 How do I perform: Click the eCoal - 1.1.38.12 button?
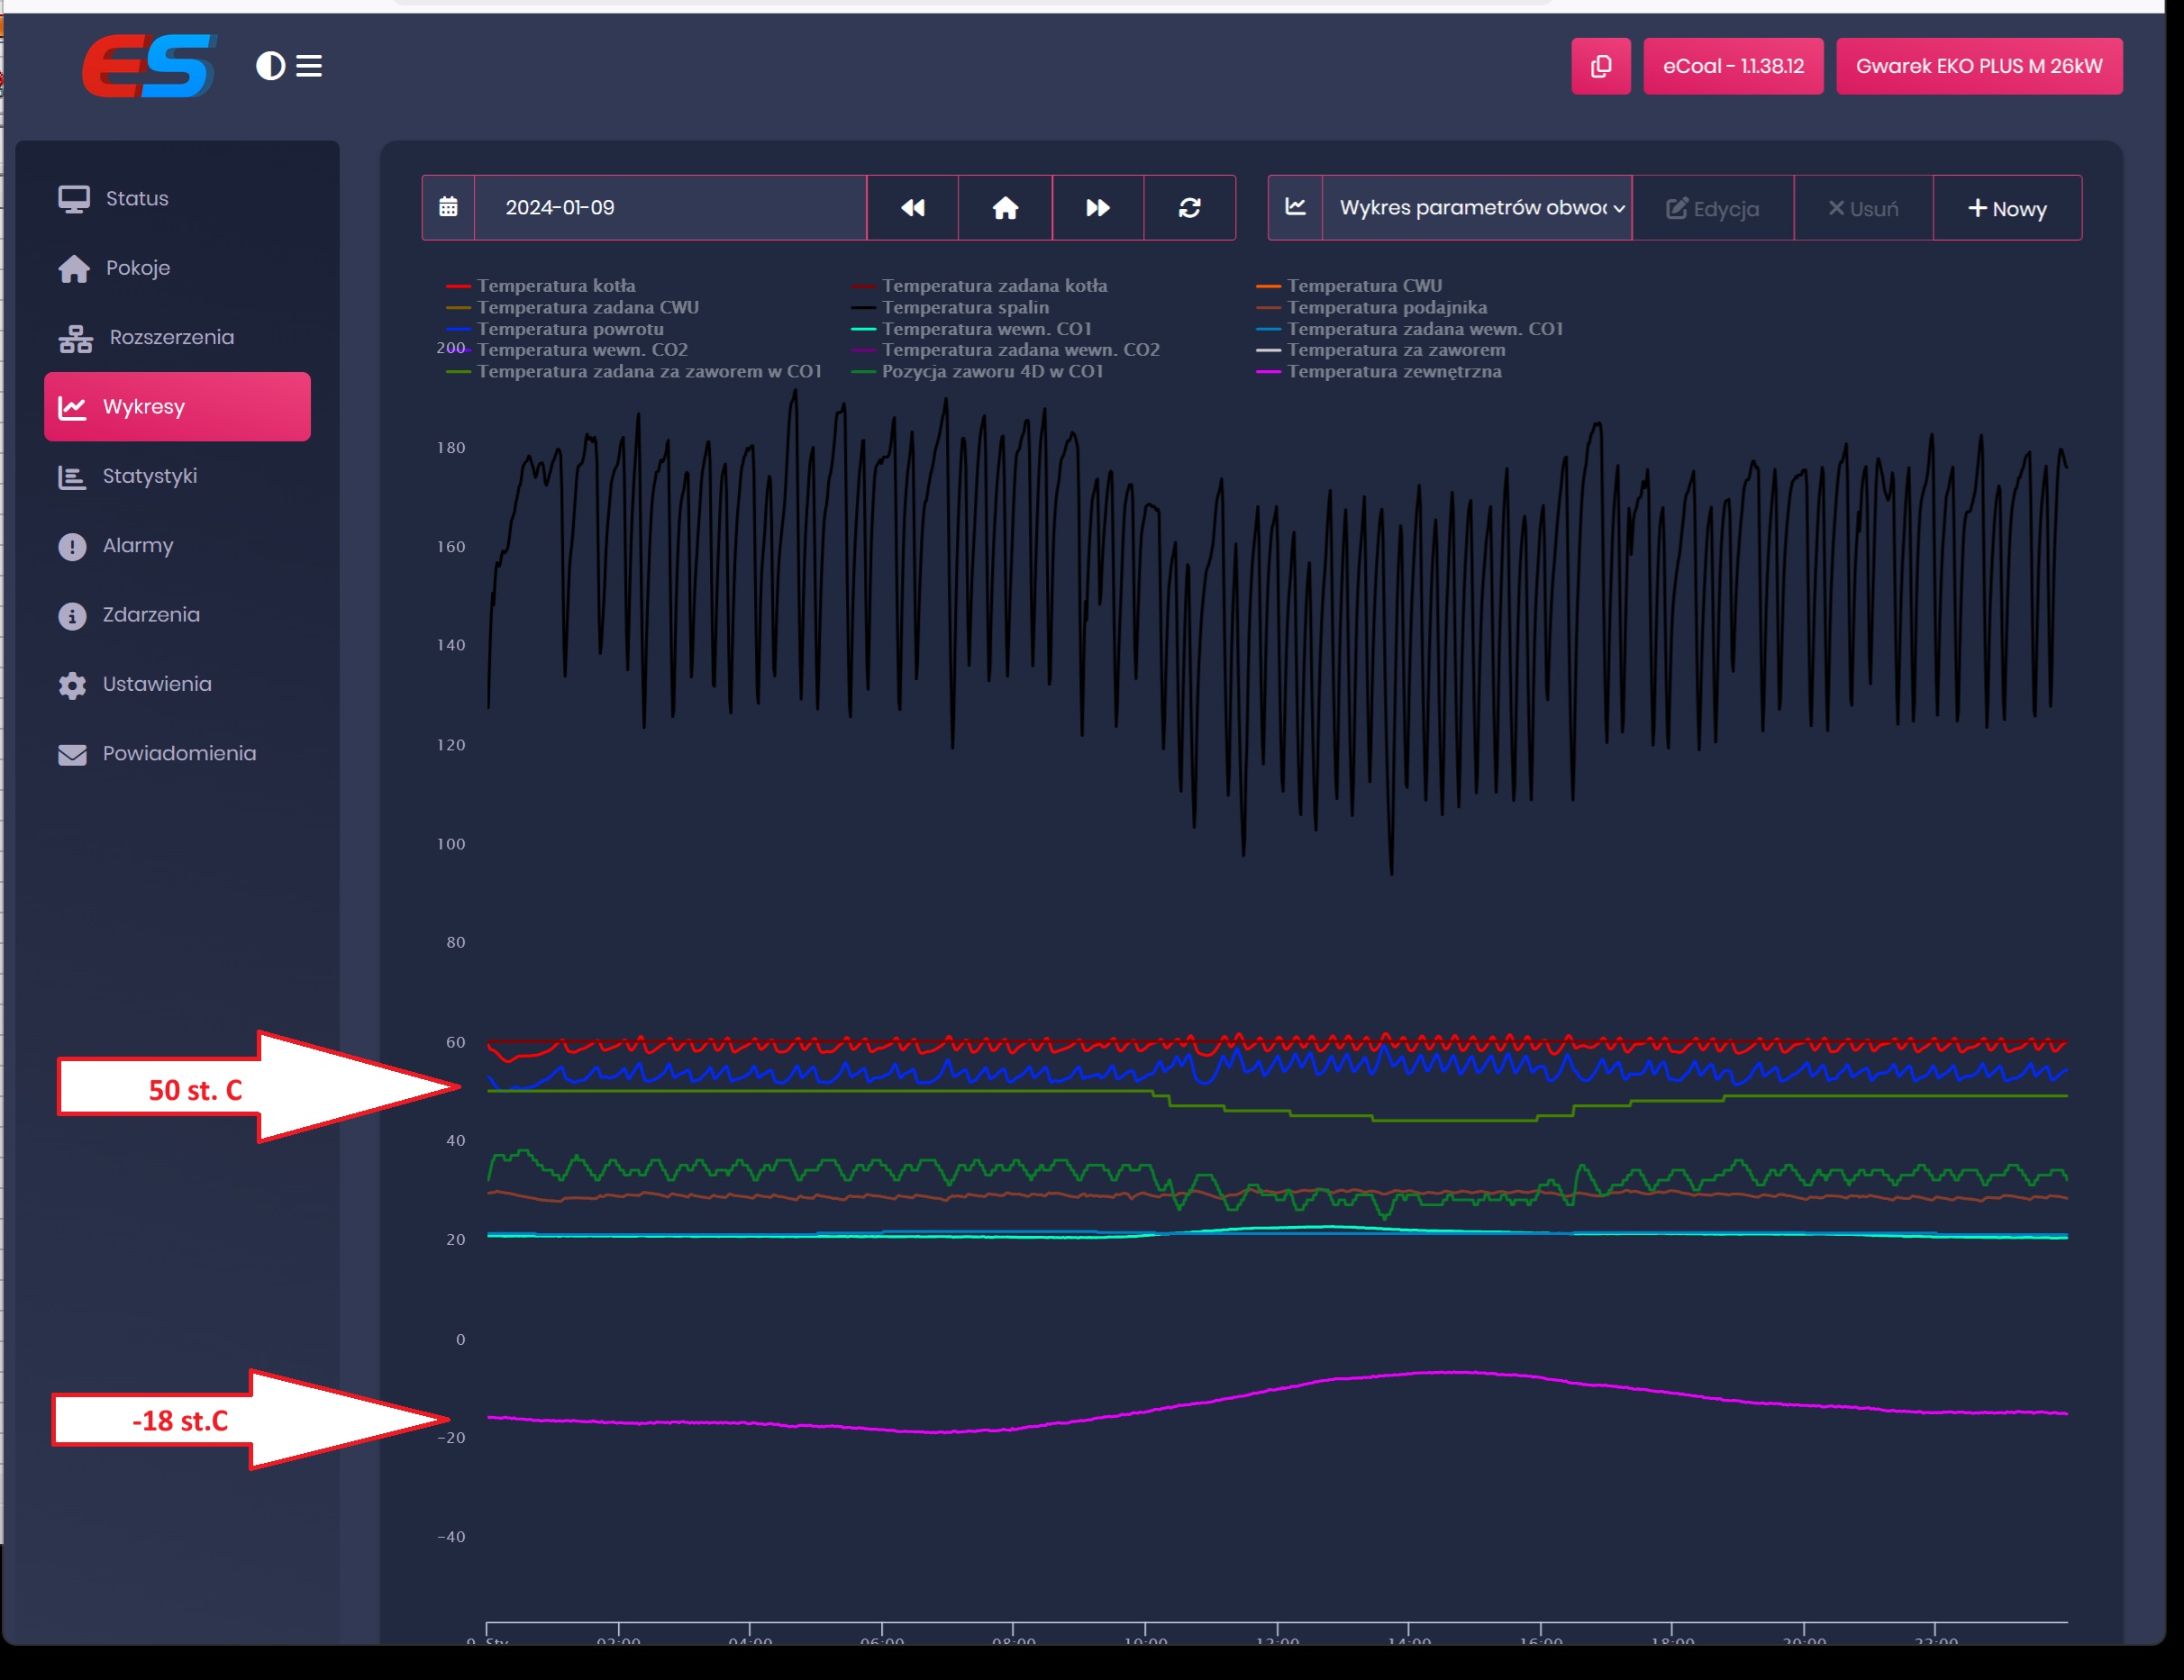coord(1732,66)
